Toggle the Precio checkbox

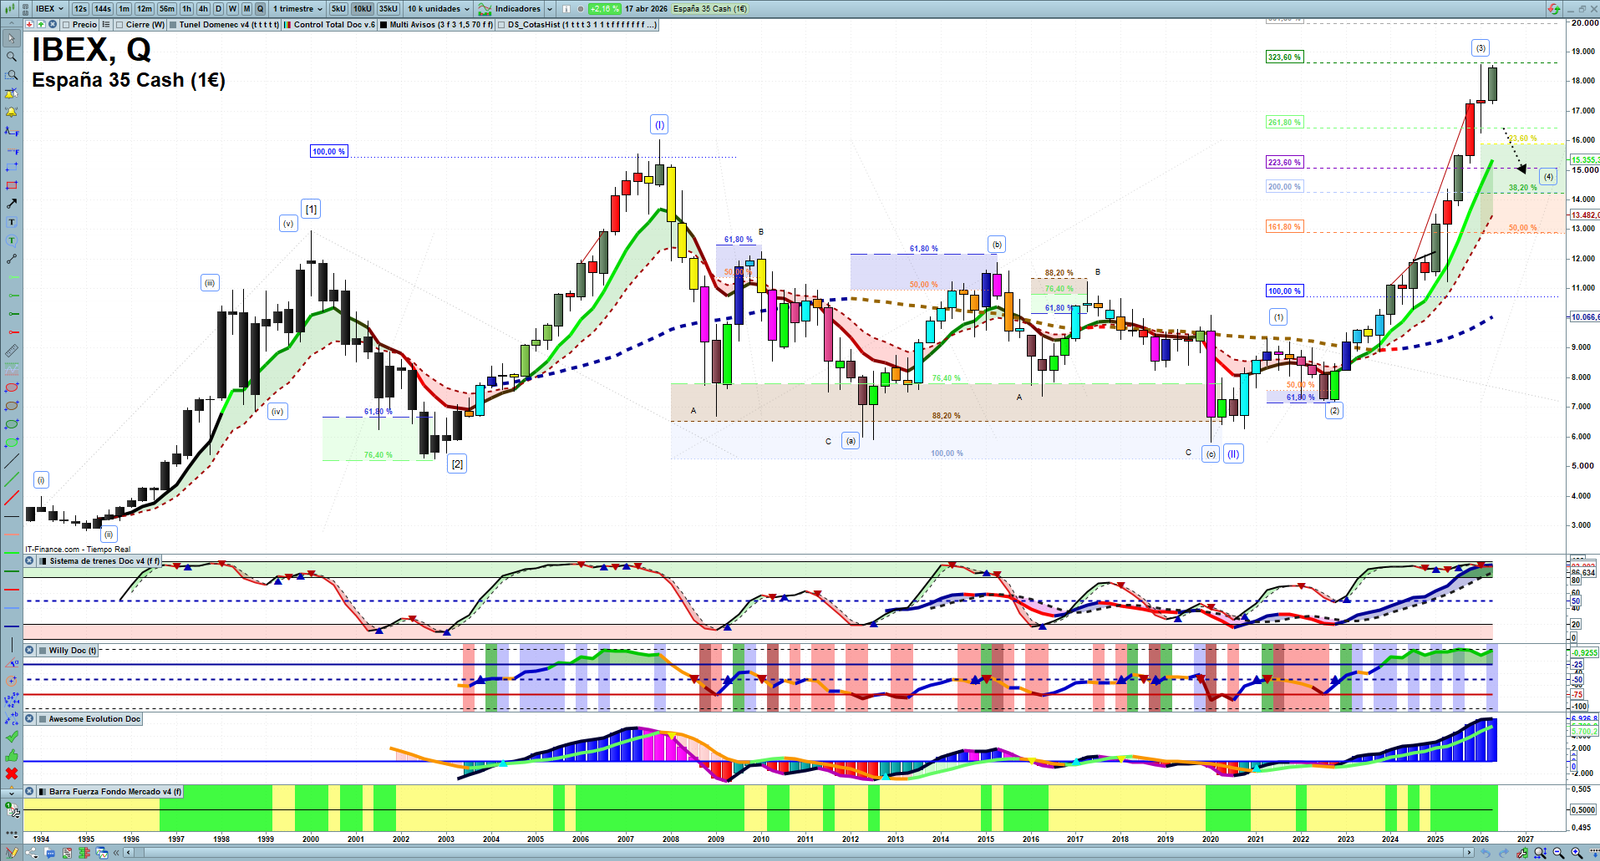click(x=67, y=25)
